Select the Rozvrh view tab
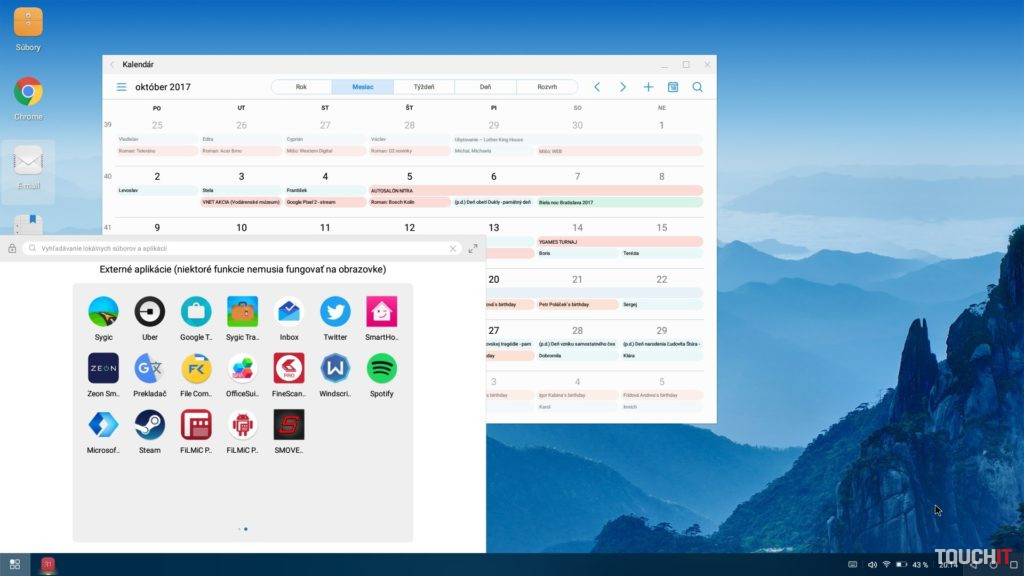This screenshot has height=576, width=1024. tap(547, 87)
